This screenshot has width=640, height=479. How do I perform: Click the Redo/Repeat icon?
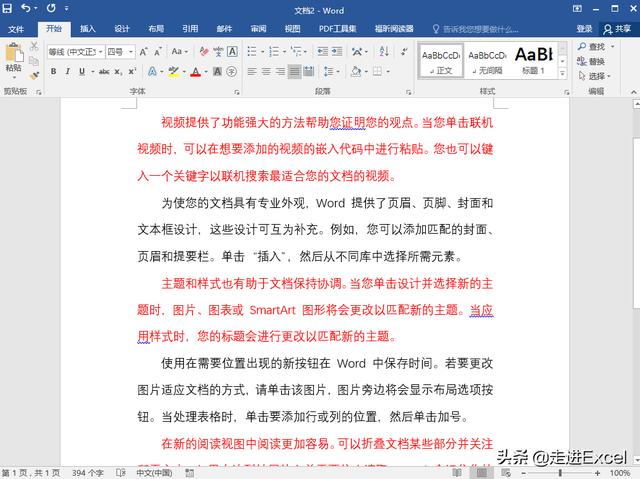(51, 8)
